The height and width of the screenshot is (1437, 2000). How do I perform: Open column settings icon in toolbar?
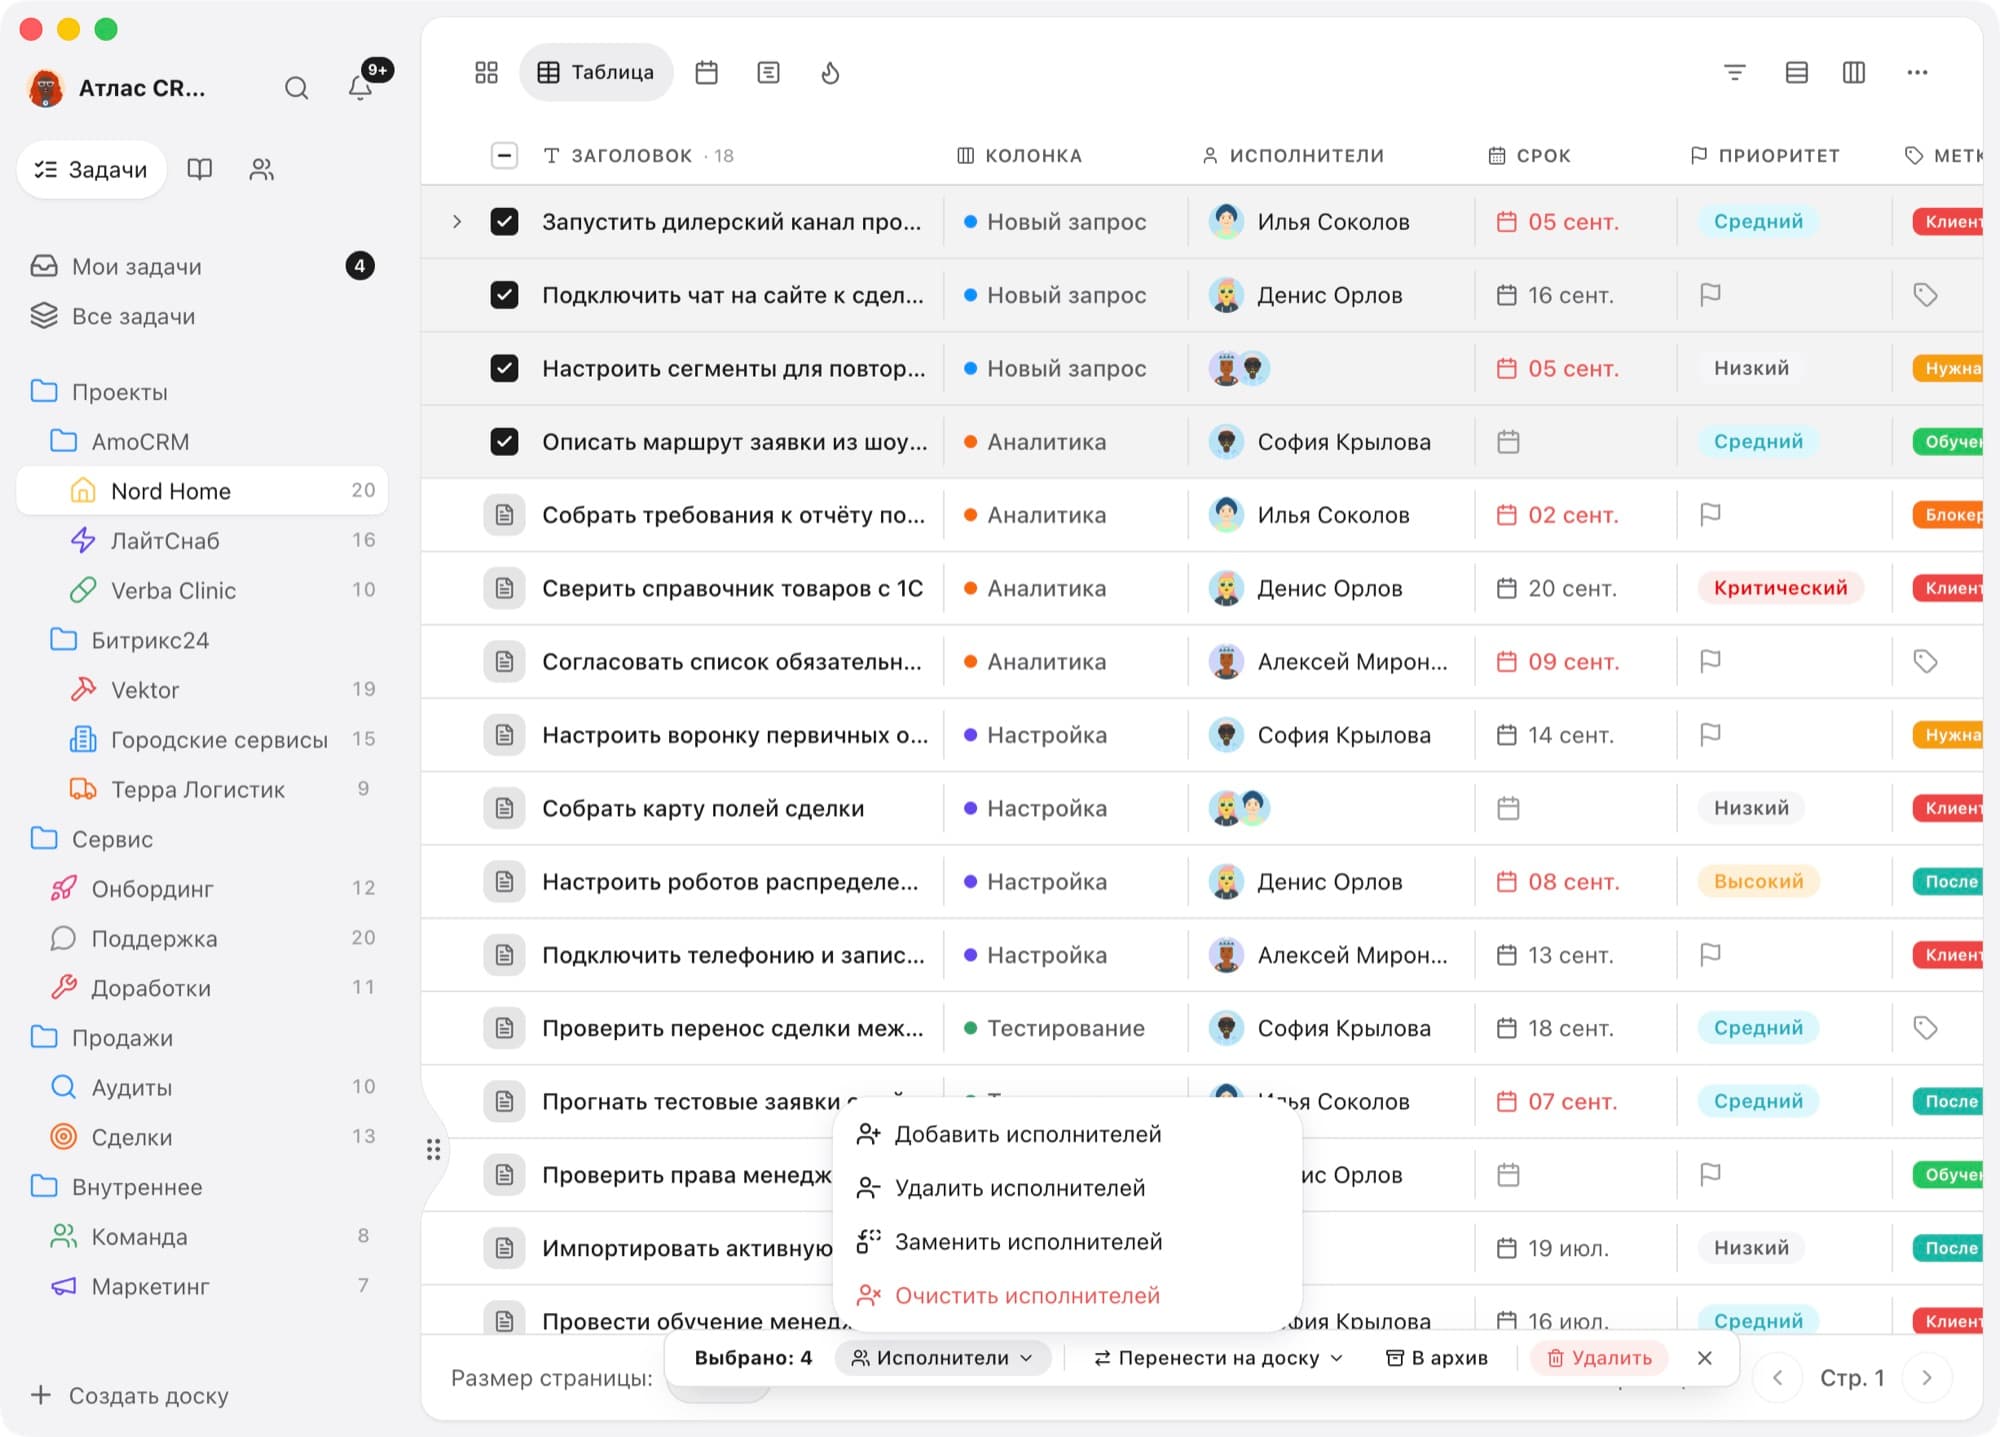click(1854, 72)
